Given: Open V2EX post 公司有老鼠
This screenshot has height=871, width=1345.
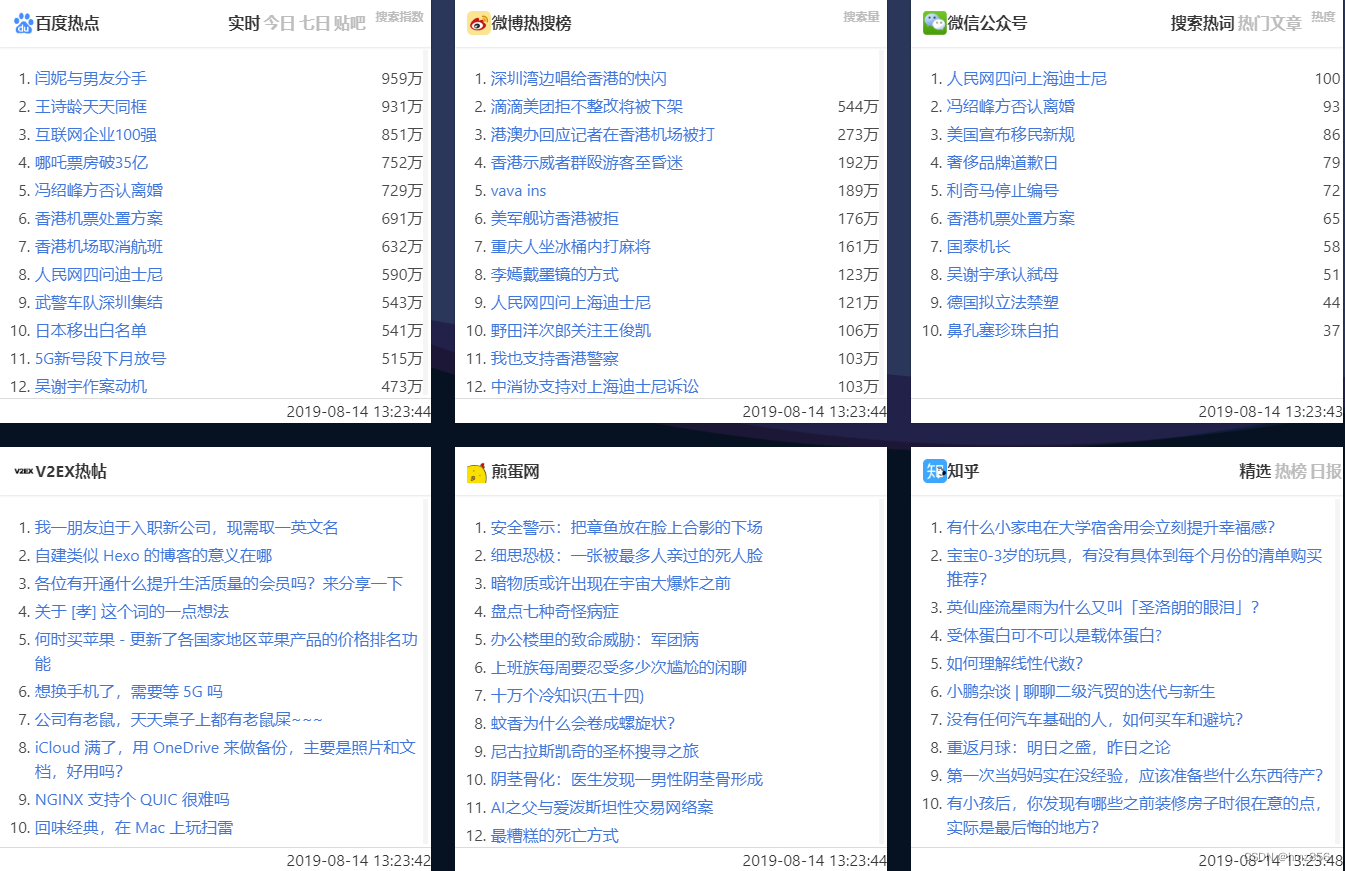Looking at the screenshot, I should [179, 719].
